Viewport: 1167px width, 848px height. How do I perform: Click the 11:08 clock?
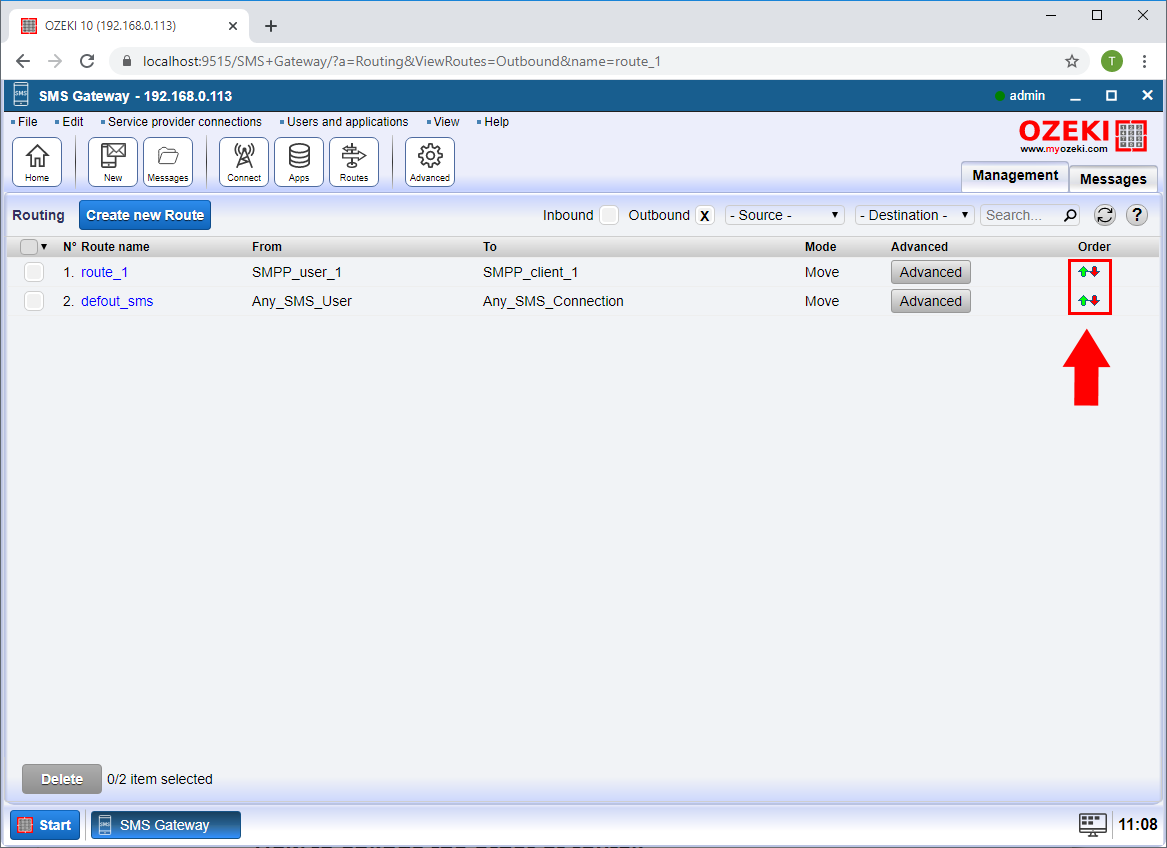pyautogui.click(x=1138, y=824)
